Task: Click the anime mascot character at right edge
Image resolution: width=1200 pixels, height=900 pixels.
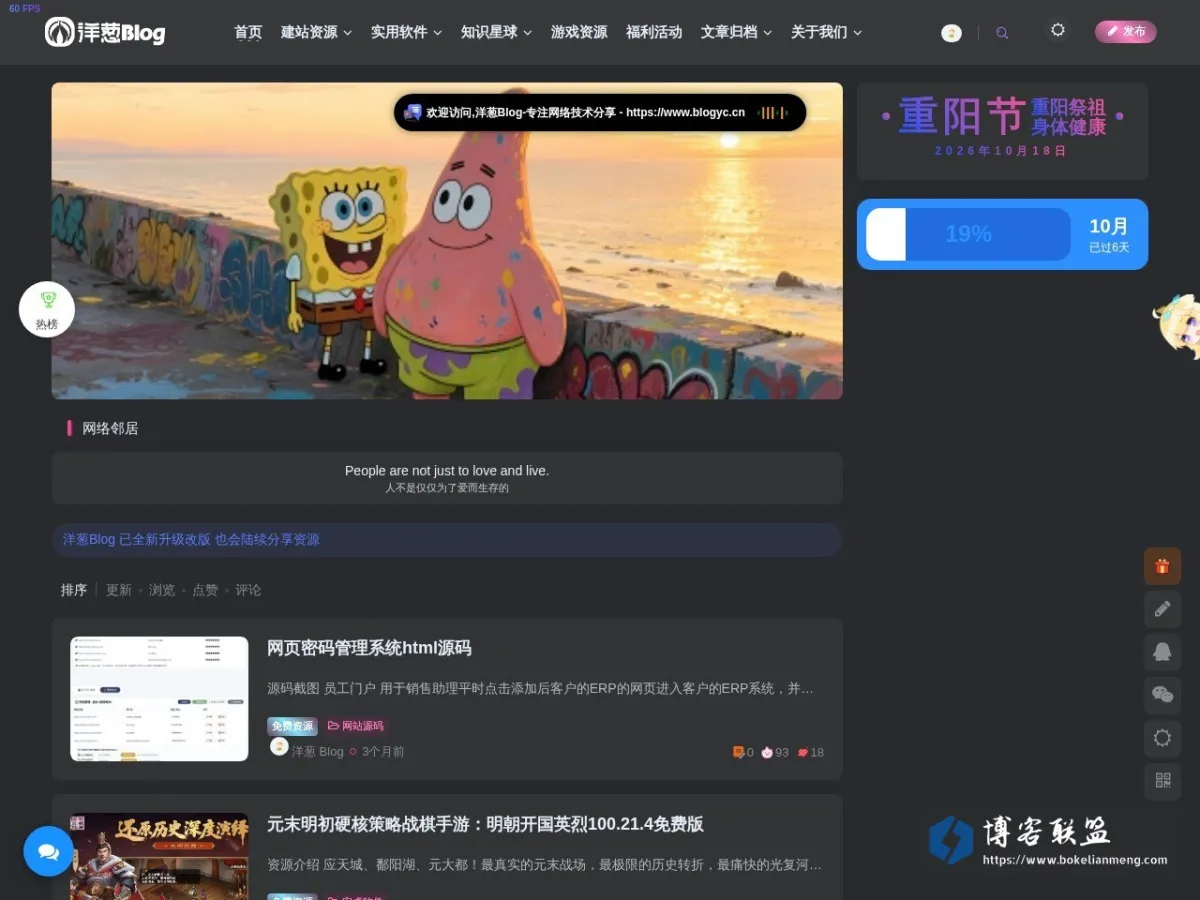Action: point(1177,326)
